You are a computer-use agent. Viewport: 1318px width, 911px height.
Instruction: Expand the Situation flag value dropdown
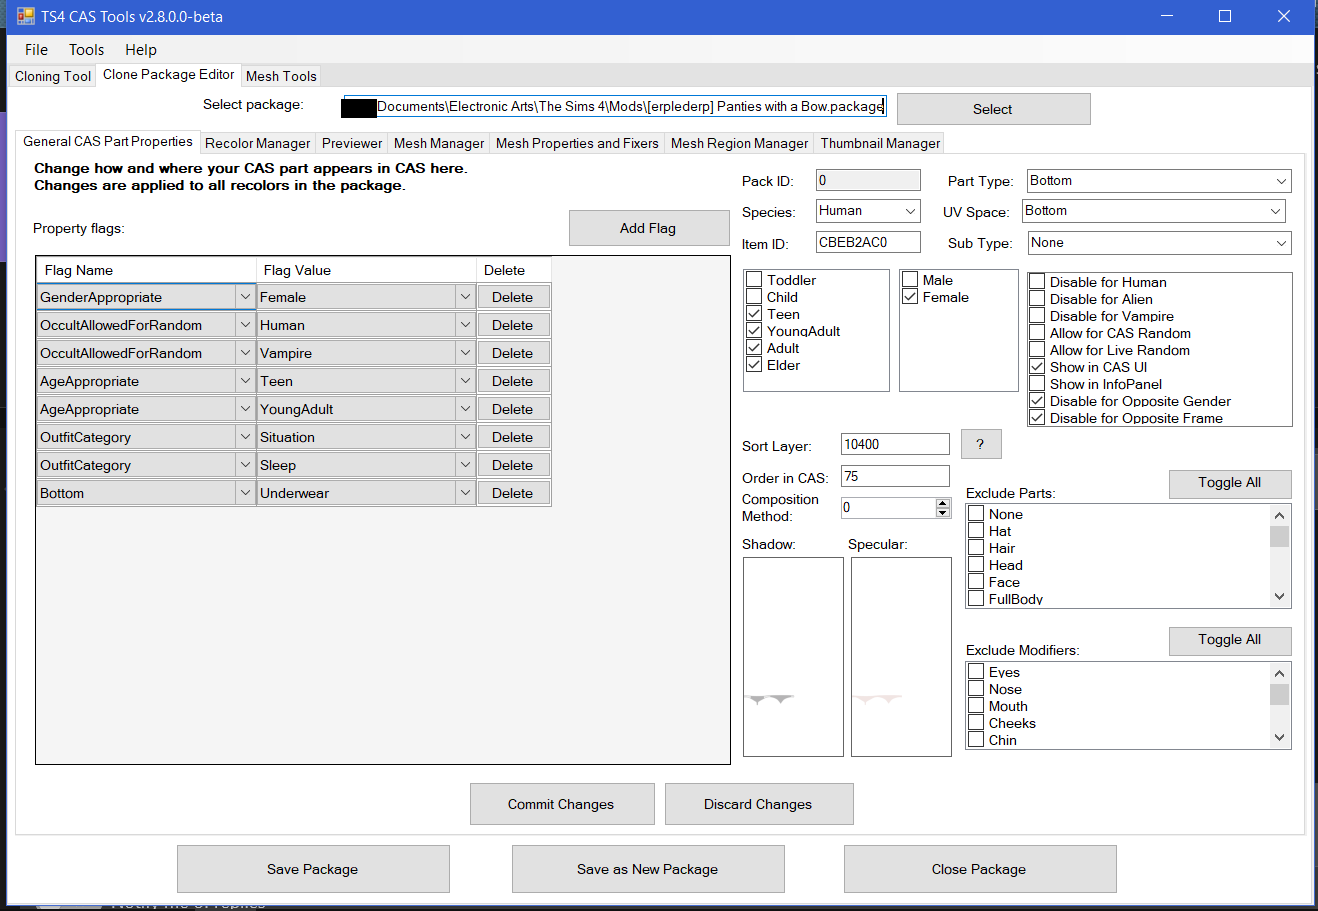465,437
